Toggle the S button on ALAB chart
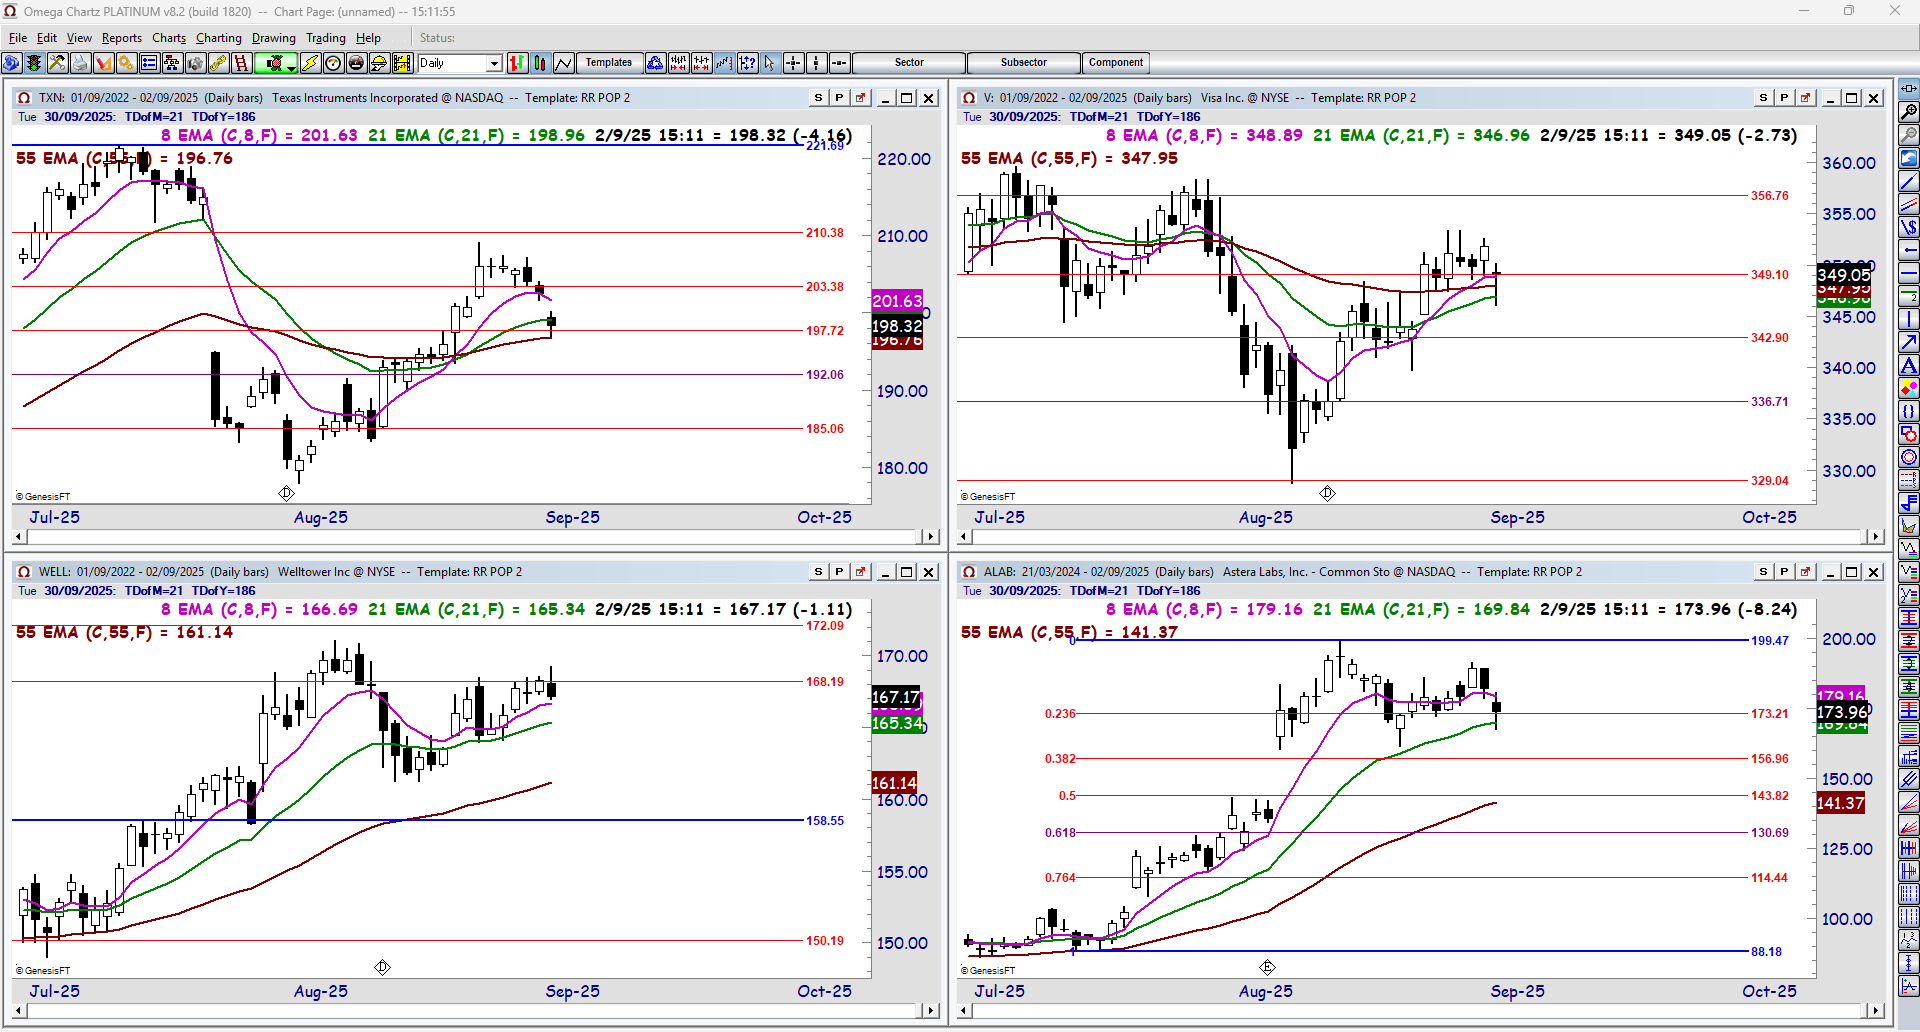 [x=1763, y=572]
